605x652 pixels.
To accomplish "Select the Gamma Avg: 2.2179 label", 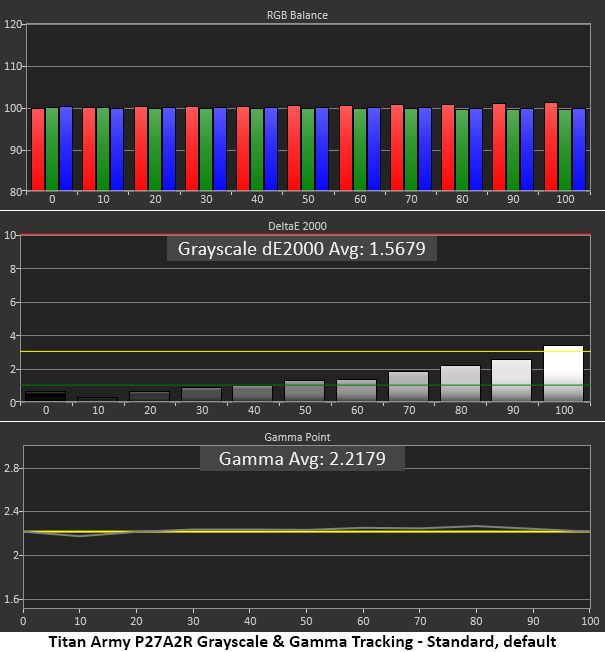I will (x=302, y=459).
